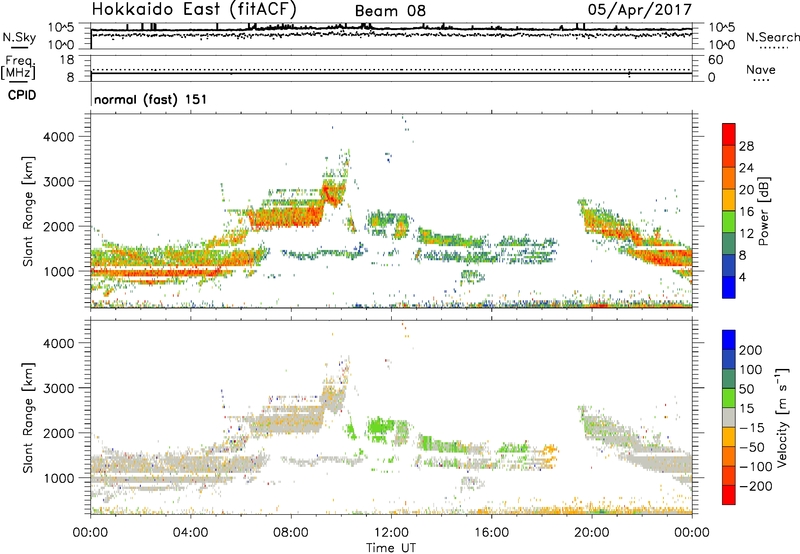Click the "60" Nave axis tick label
Viewport: 800px width, 554px height.
(x=715, y=60)
